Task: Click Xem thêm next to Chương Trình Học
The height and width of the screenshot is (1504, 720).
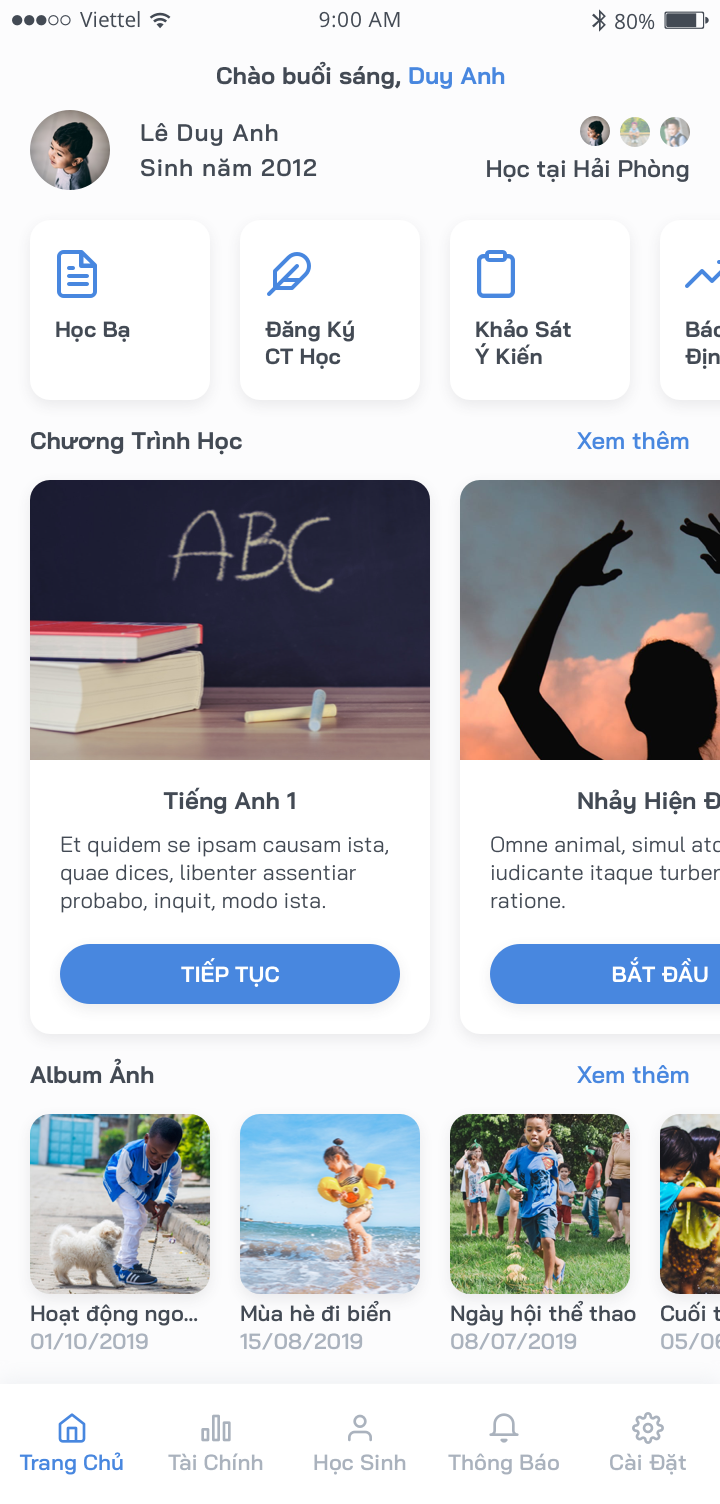Action: click(x=633, y=441)
